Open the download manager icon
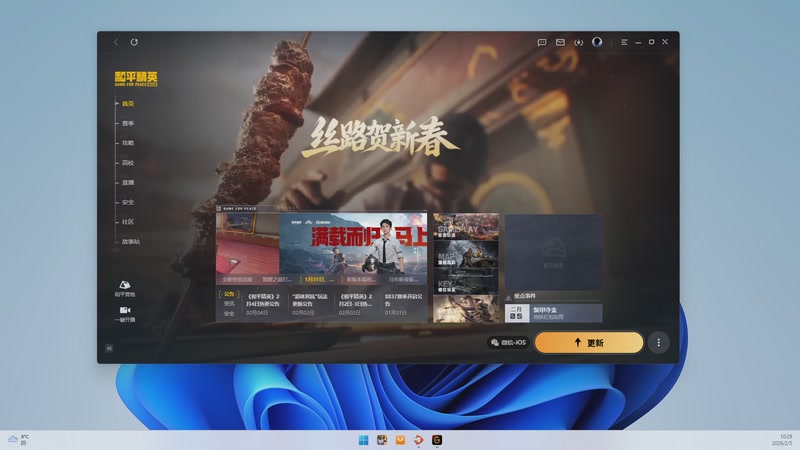 [578, 42]
